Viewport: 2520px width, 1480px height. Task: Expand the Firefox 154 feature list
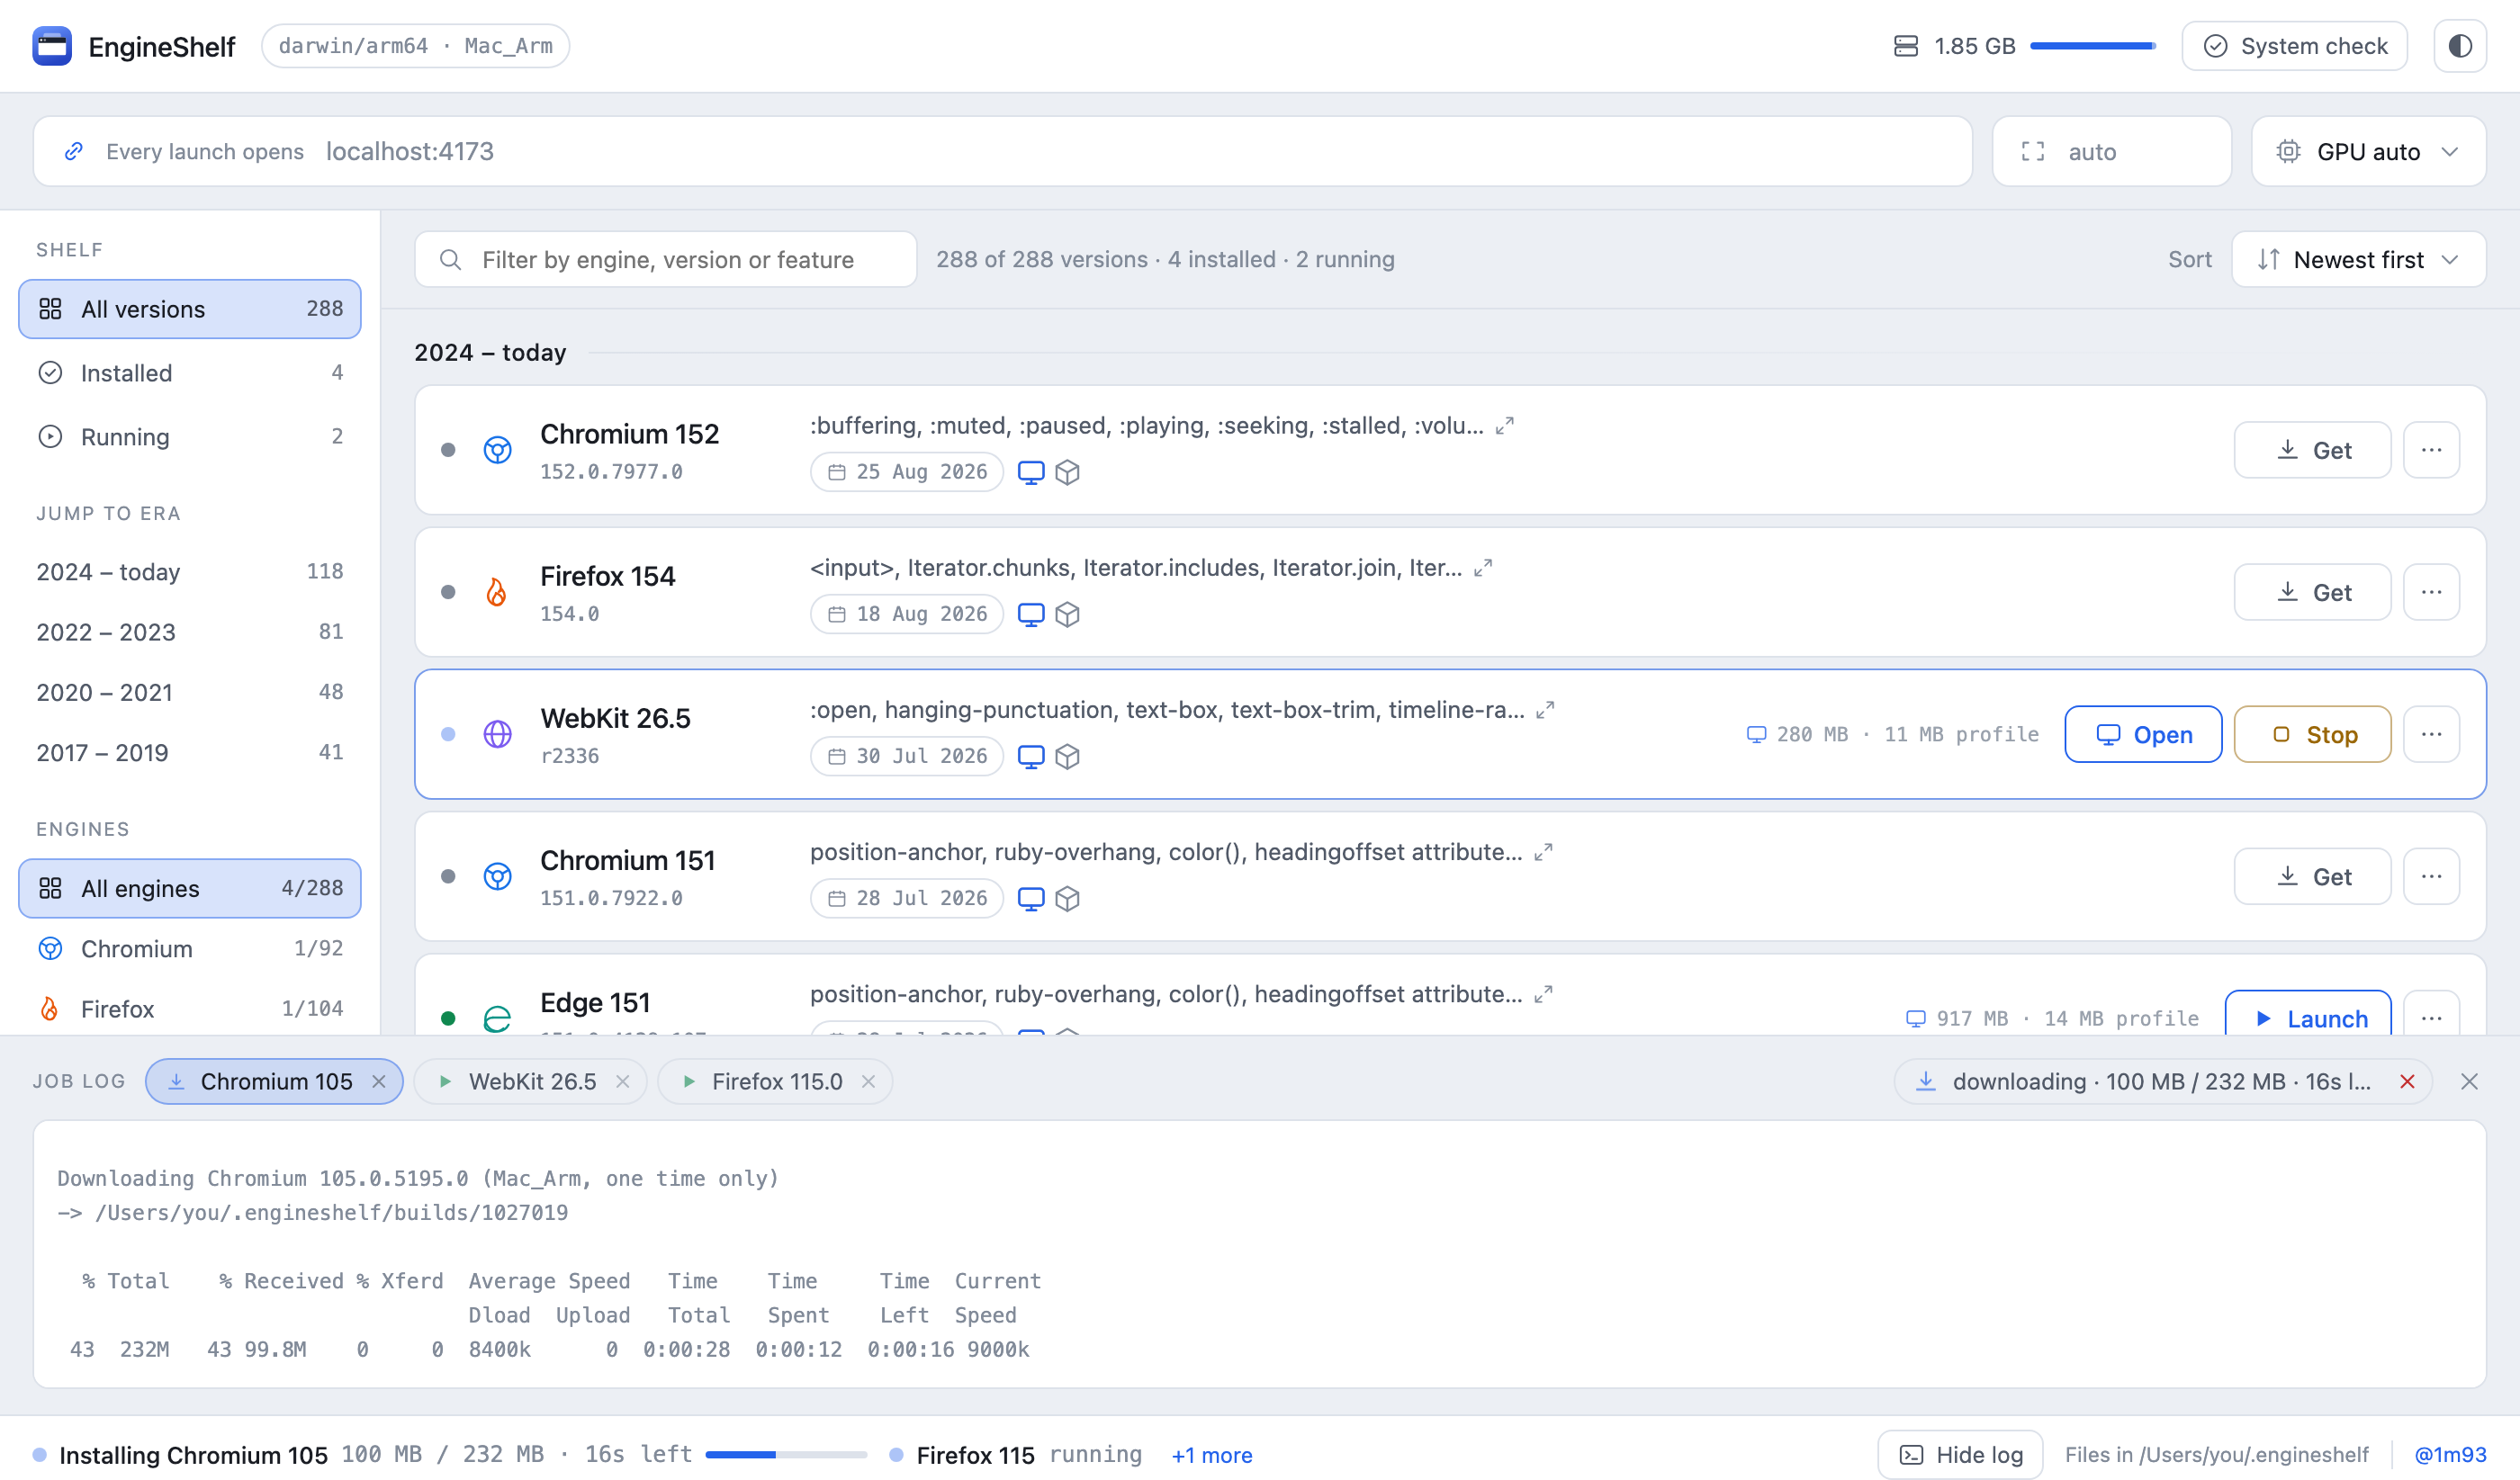(x=1483, y=568)
